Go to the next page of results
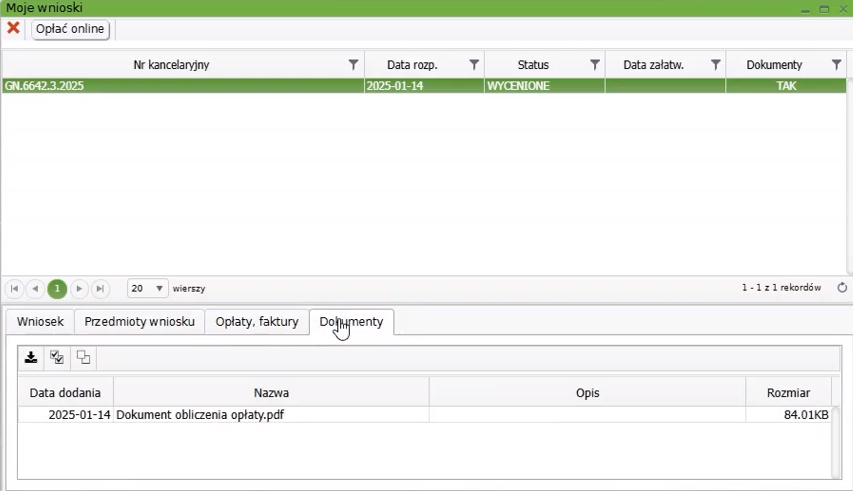This screenshot has width=853, height=491. click(x=79, y=289)
